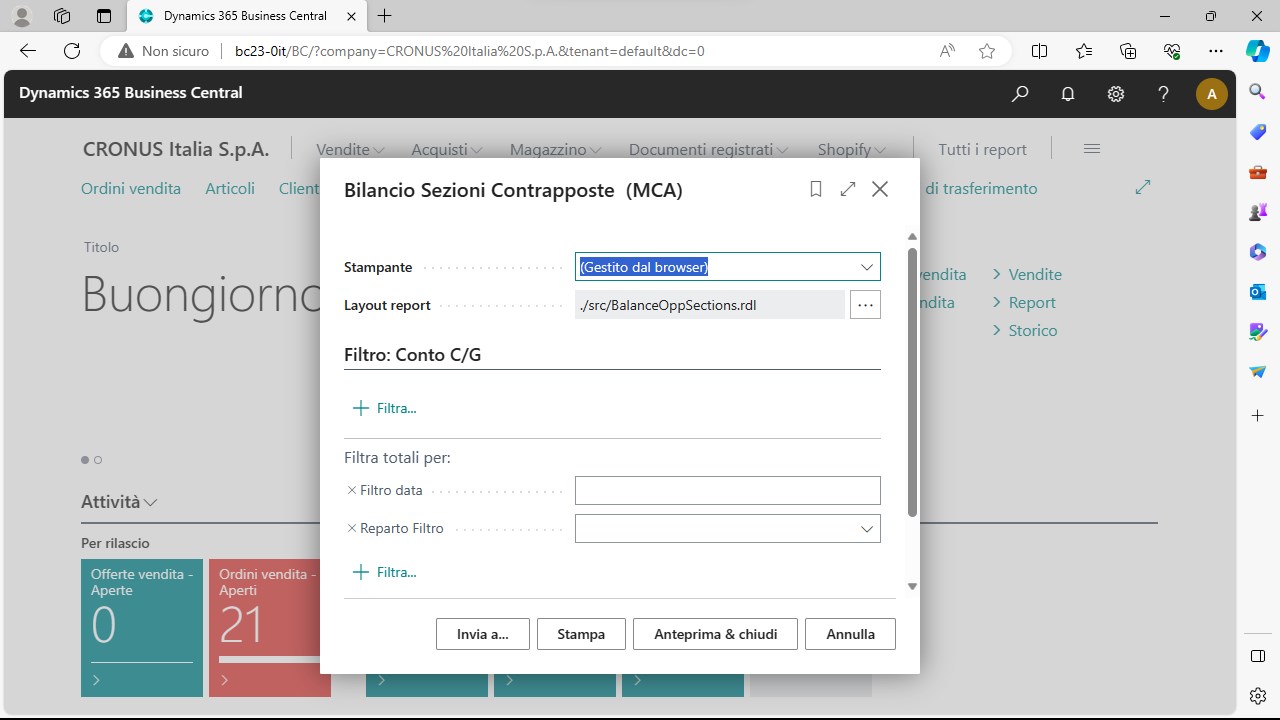This screenshot has width=1280, height=720.
Task: Go back in the browser
Action: pyautogui.click(x=28, y=51)
